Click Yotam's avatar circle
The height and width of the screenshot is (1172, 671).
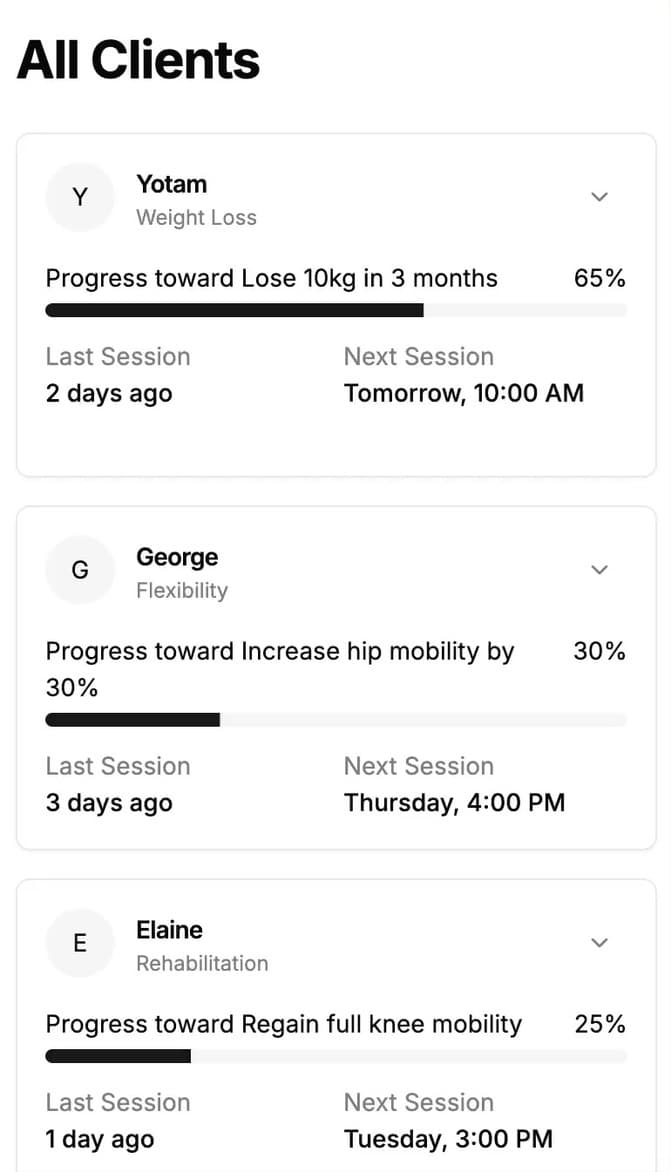pyautogui.click(x=80, y=197)
